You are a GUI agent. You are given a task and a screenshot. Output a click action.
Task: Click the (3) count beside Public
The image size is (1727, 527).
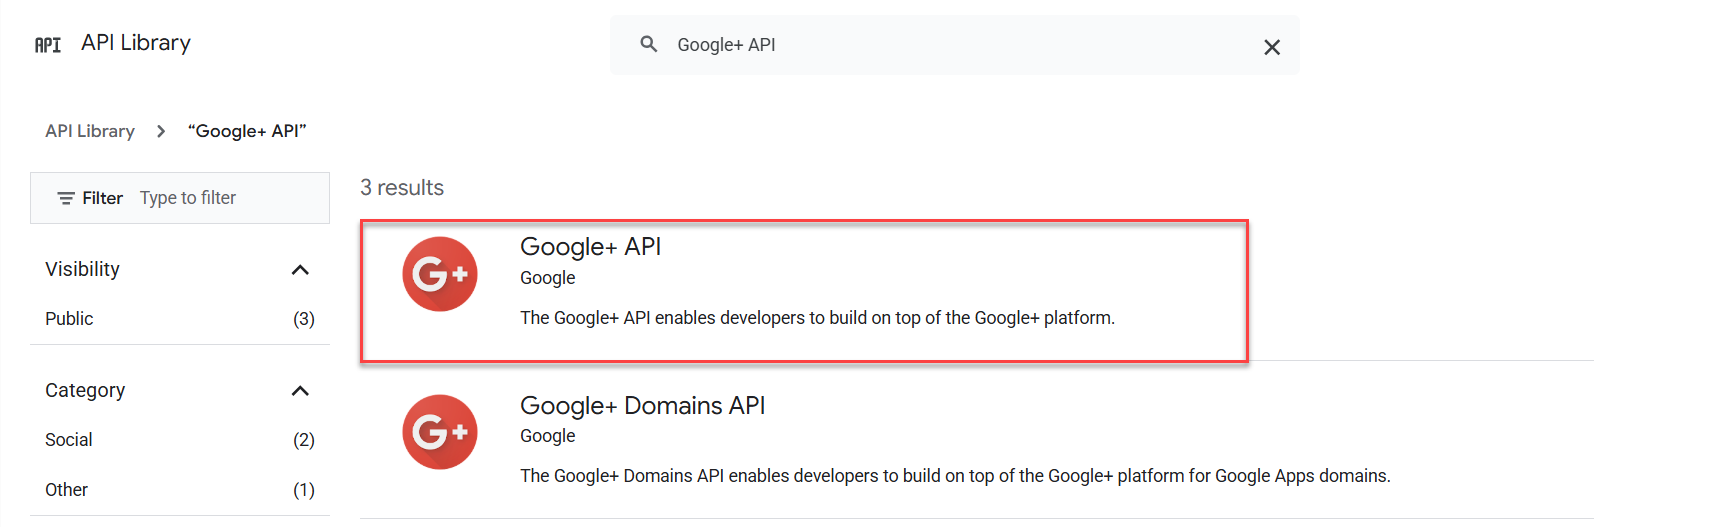[304, 319]
